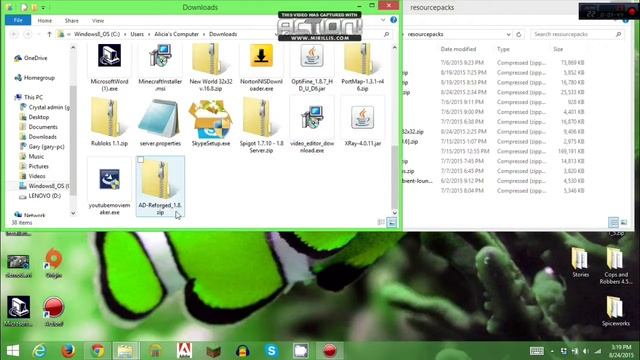
Task: Select NortonNISDownloader.exe file icon
Action: pos(261,56)
